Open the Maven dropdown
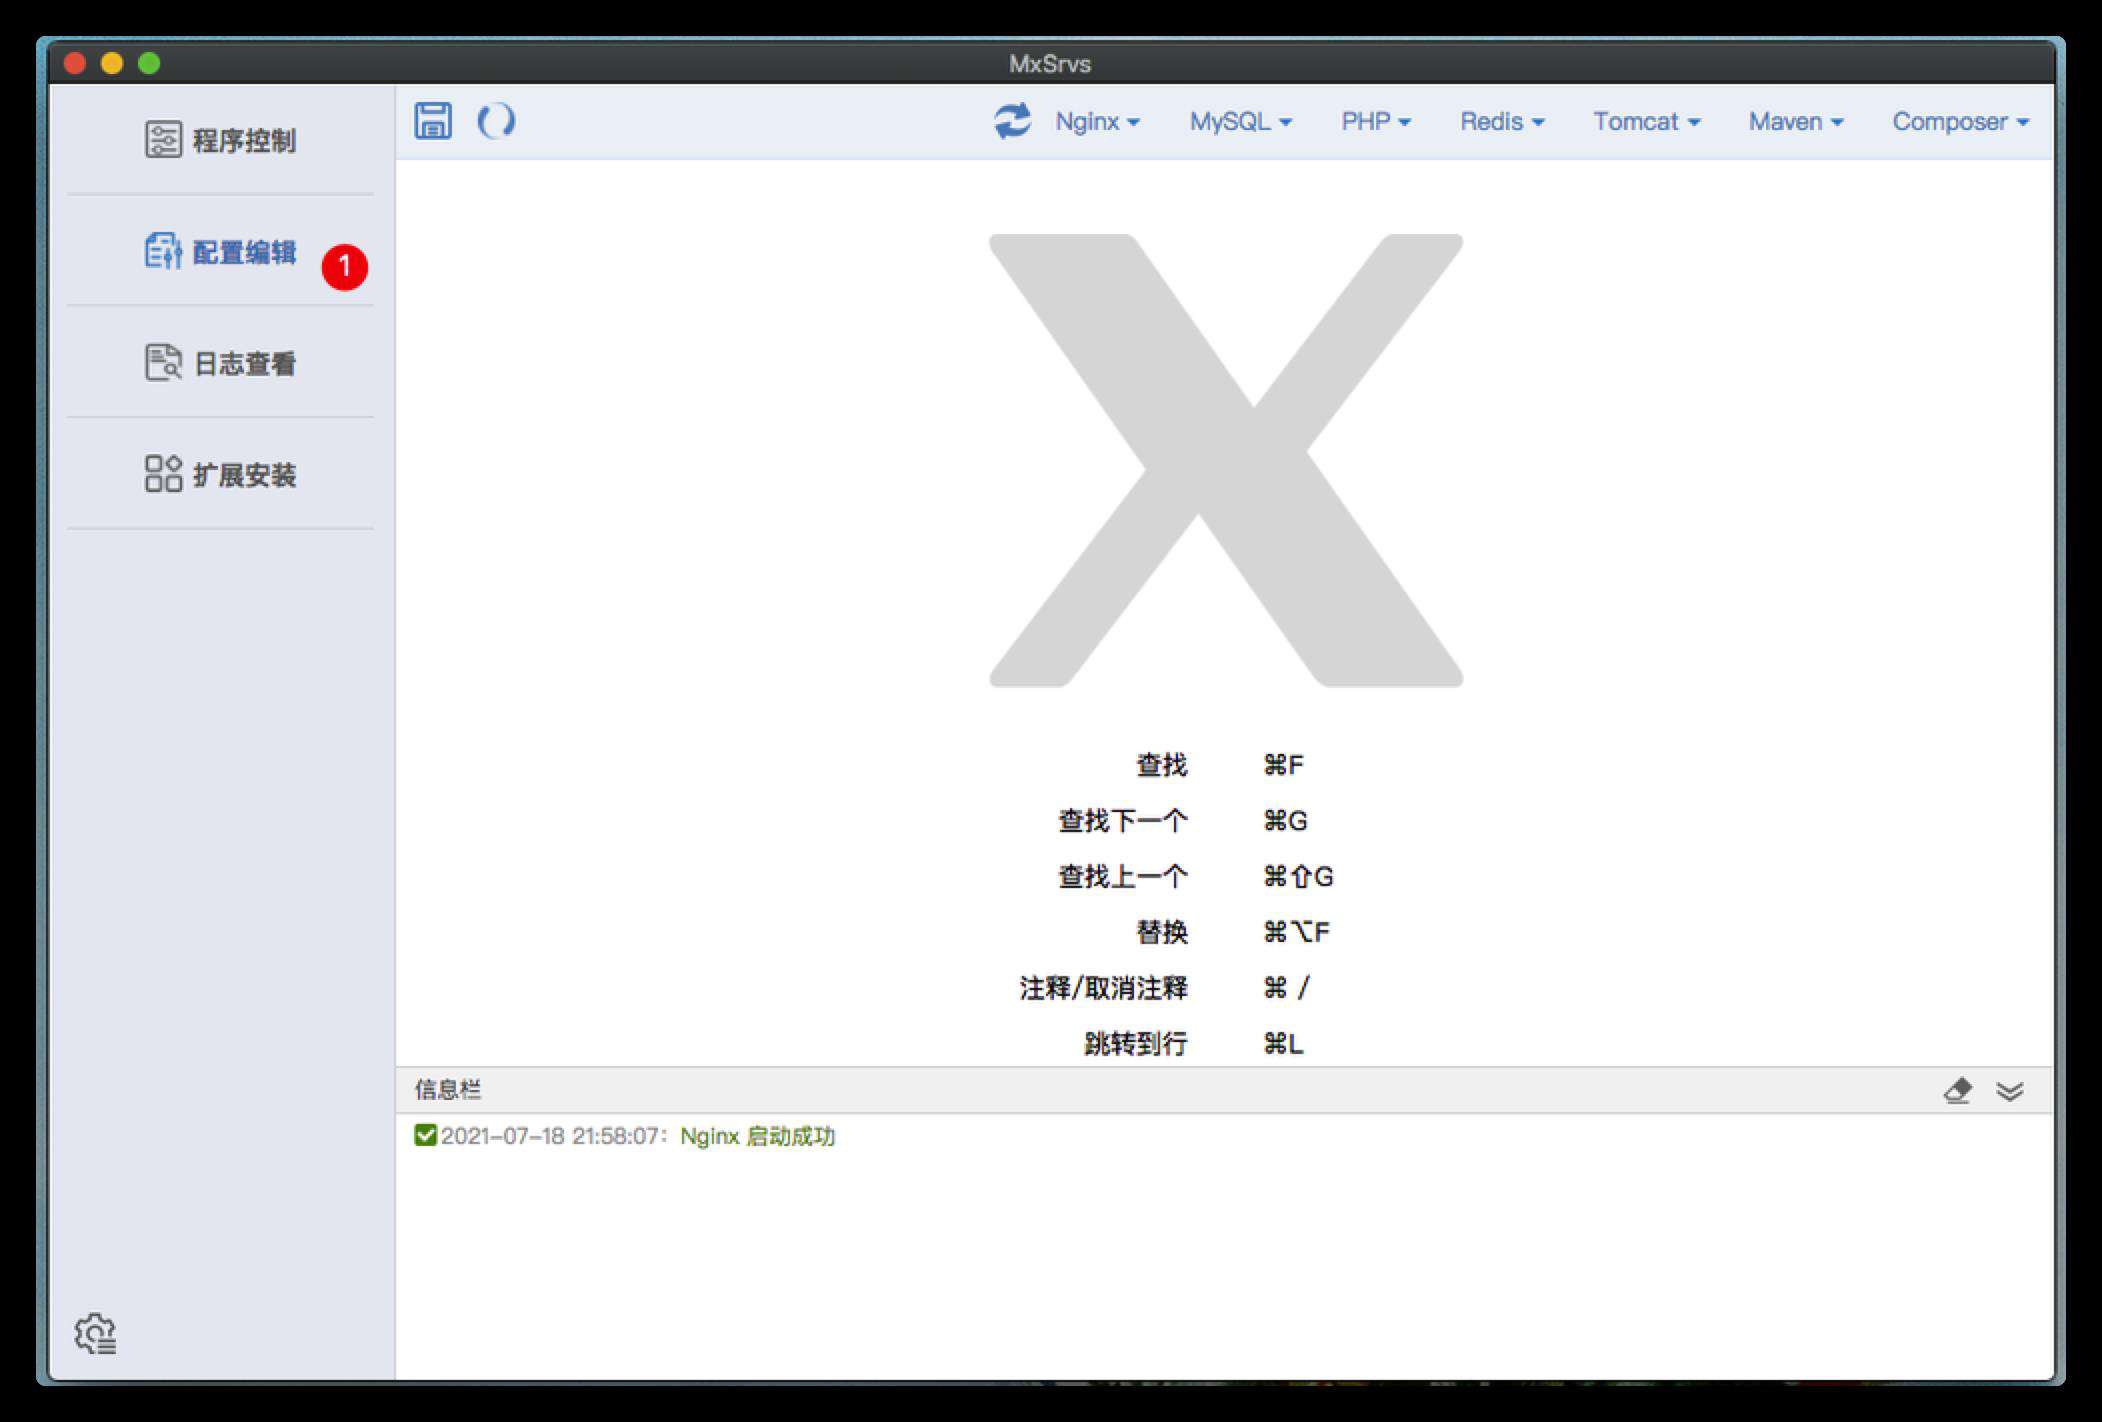This screenshot has width=2102, height=1422. pos(1795,122)
